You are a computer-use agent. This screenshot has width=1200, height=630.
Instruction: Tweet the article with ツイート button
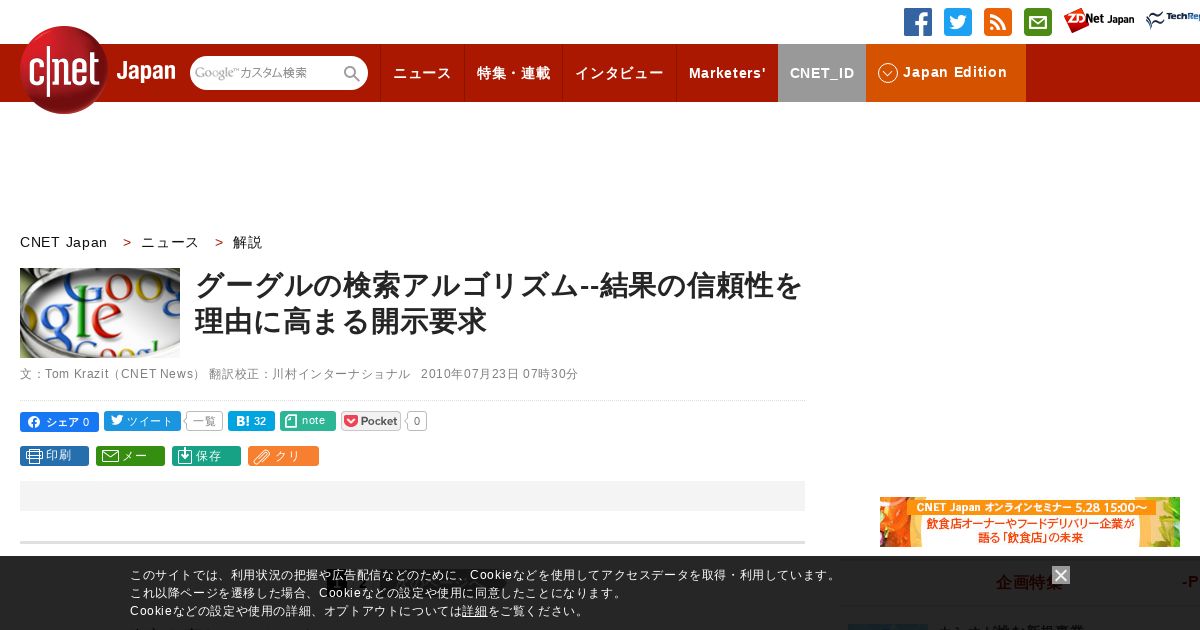(x=142, y=421)
